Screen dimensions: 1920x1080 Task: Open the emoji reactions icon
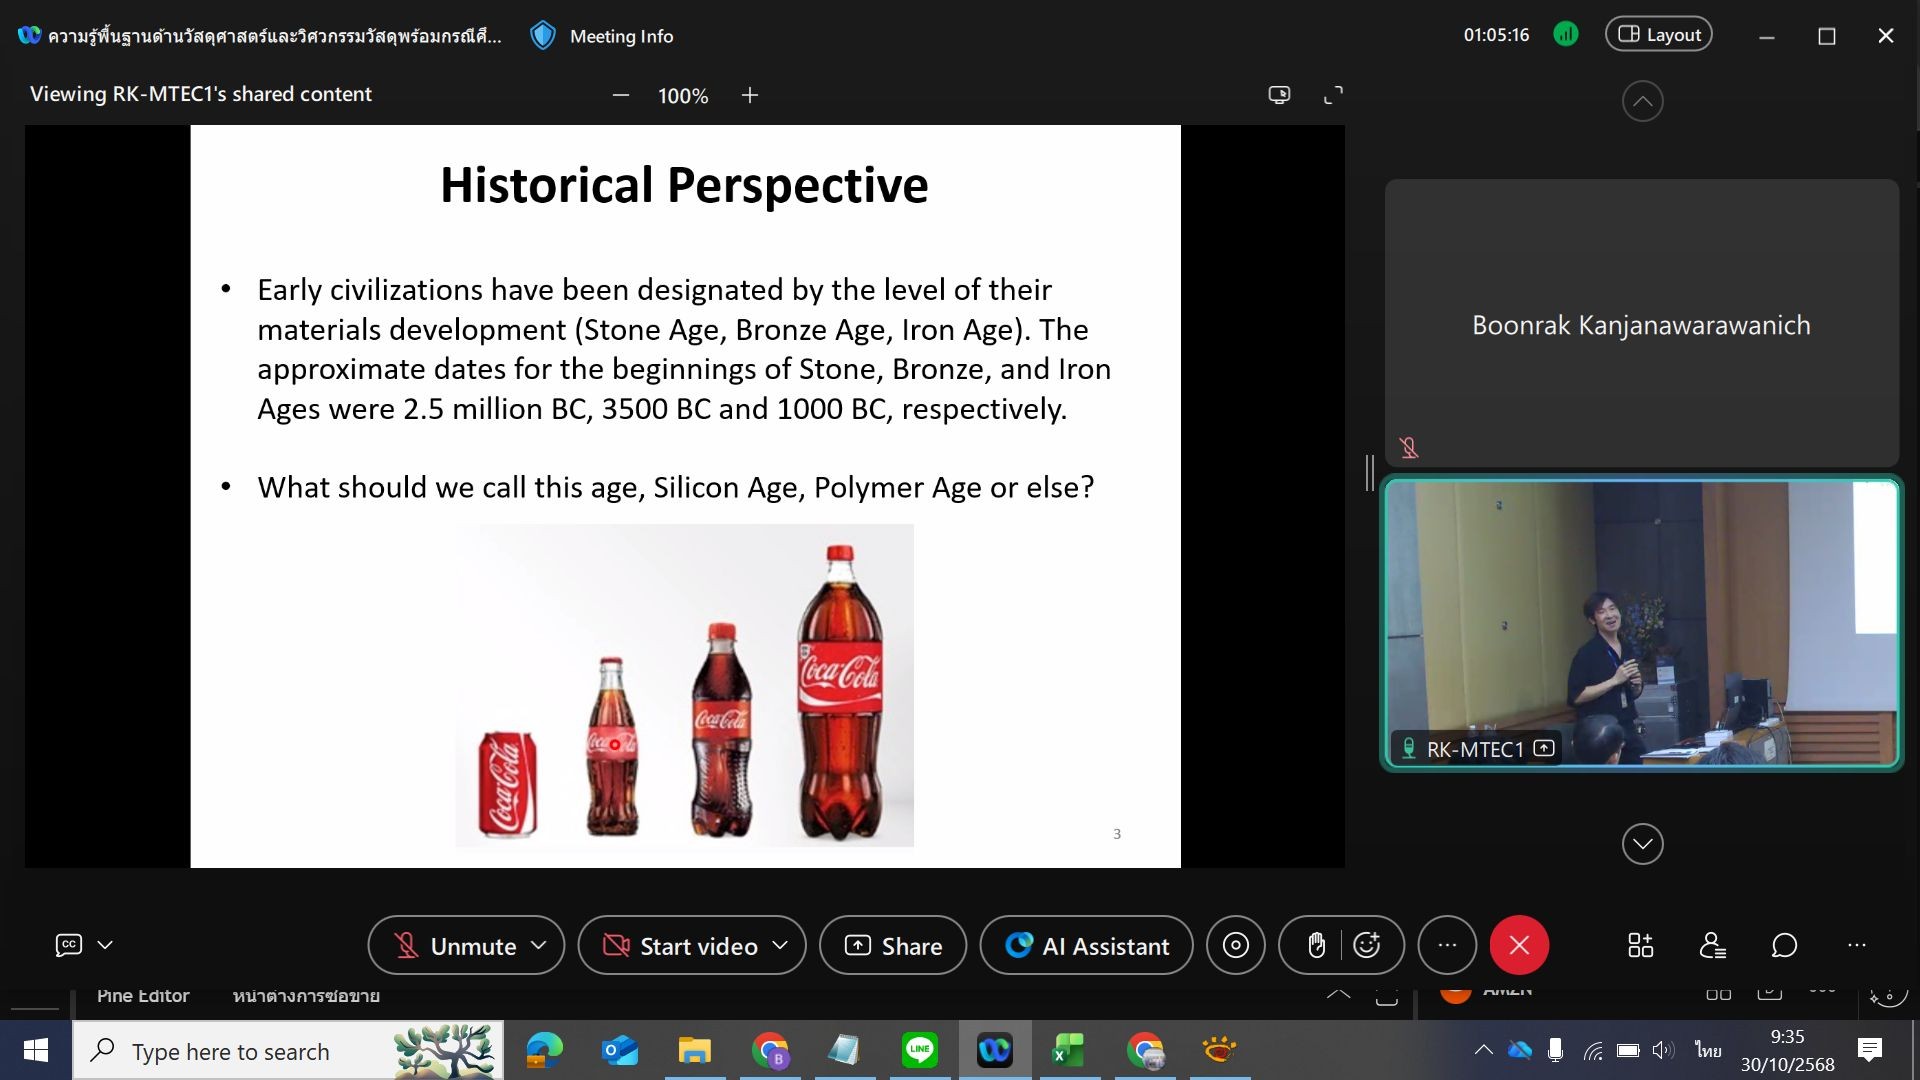pyautogui.click(x=1367, y=945)
